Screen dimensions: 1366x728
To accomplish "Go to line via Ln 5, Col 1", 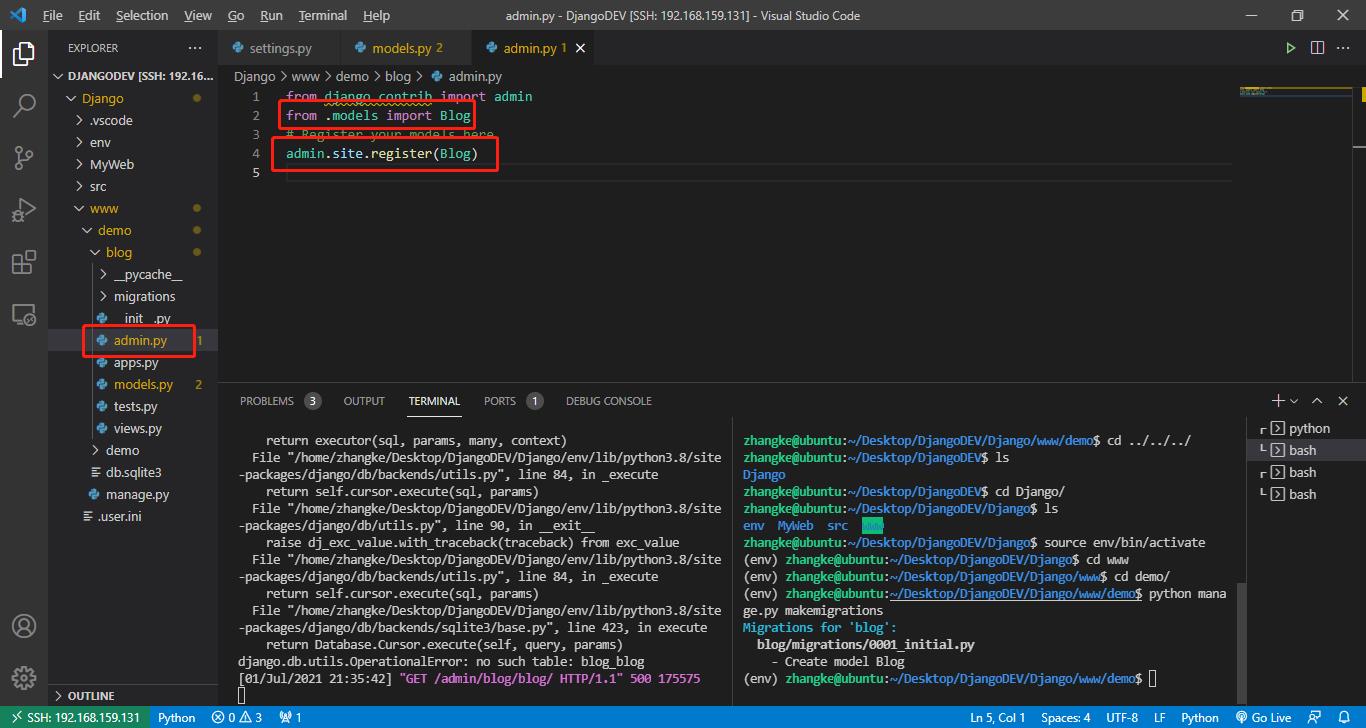I will [998, 717].
